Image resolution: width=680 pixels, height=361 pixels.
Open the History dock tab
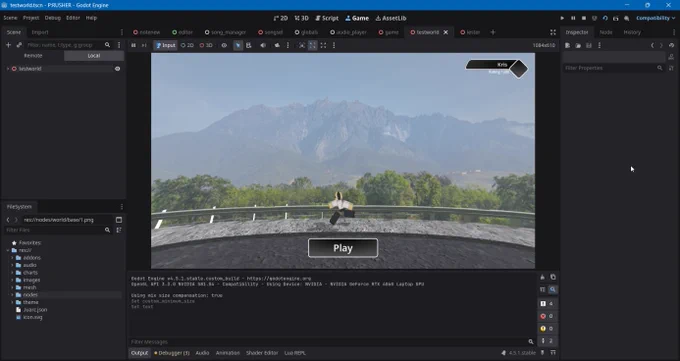[632, 32]
